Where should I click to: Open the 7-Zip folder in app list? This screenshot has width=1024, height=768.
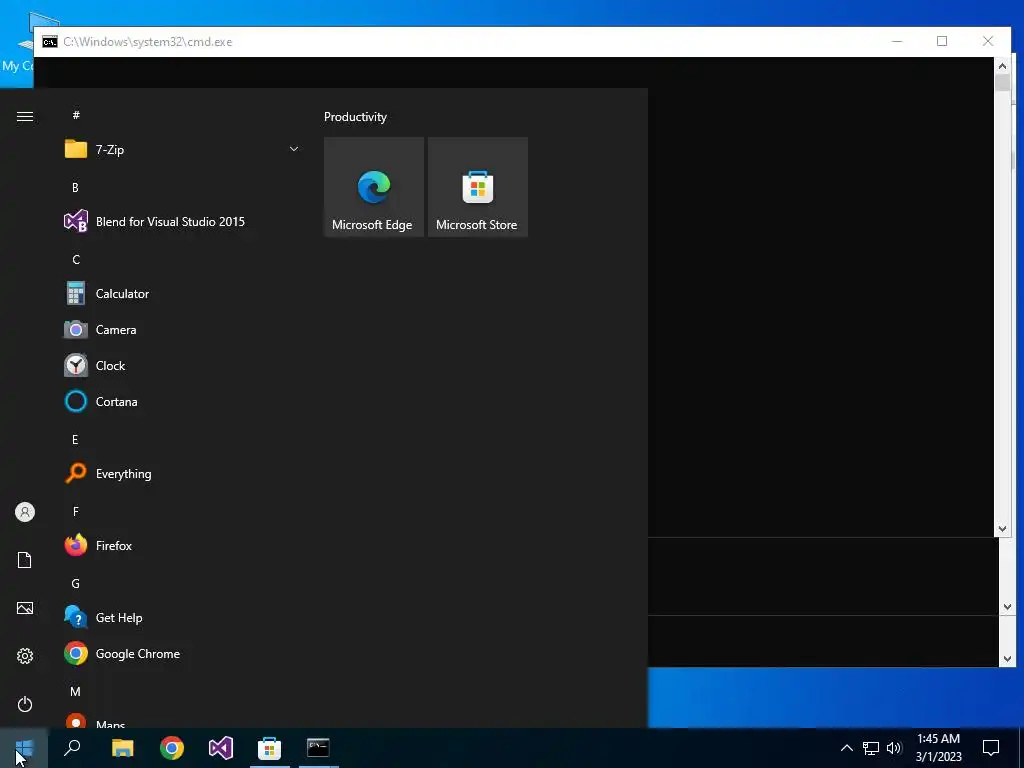click(x=182, y=150)
